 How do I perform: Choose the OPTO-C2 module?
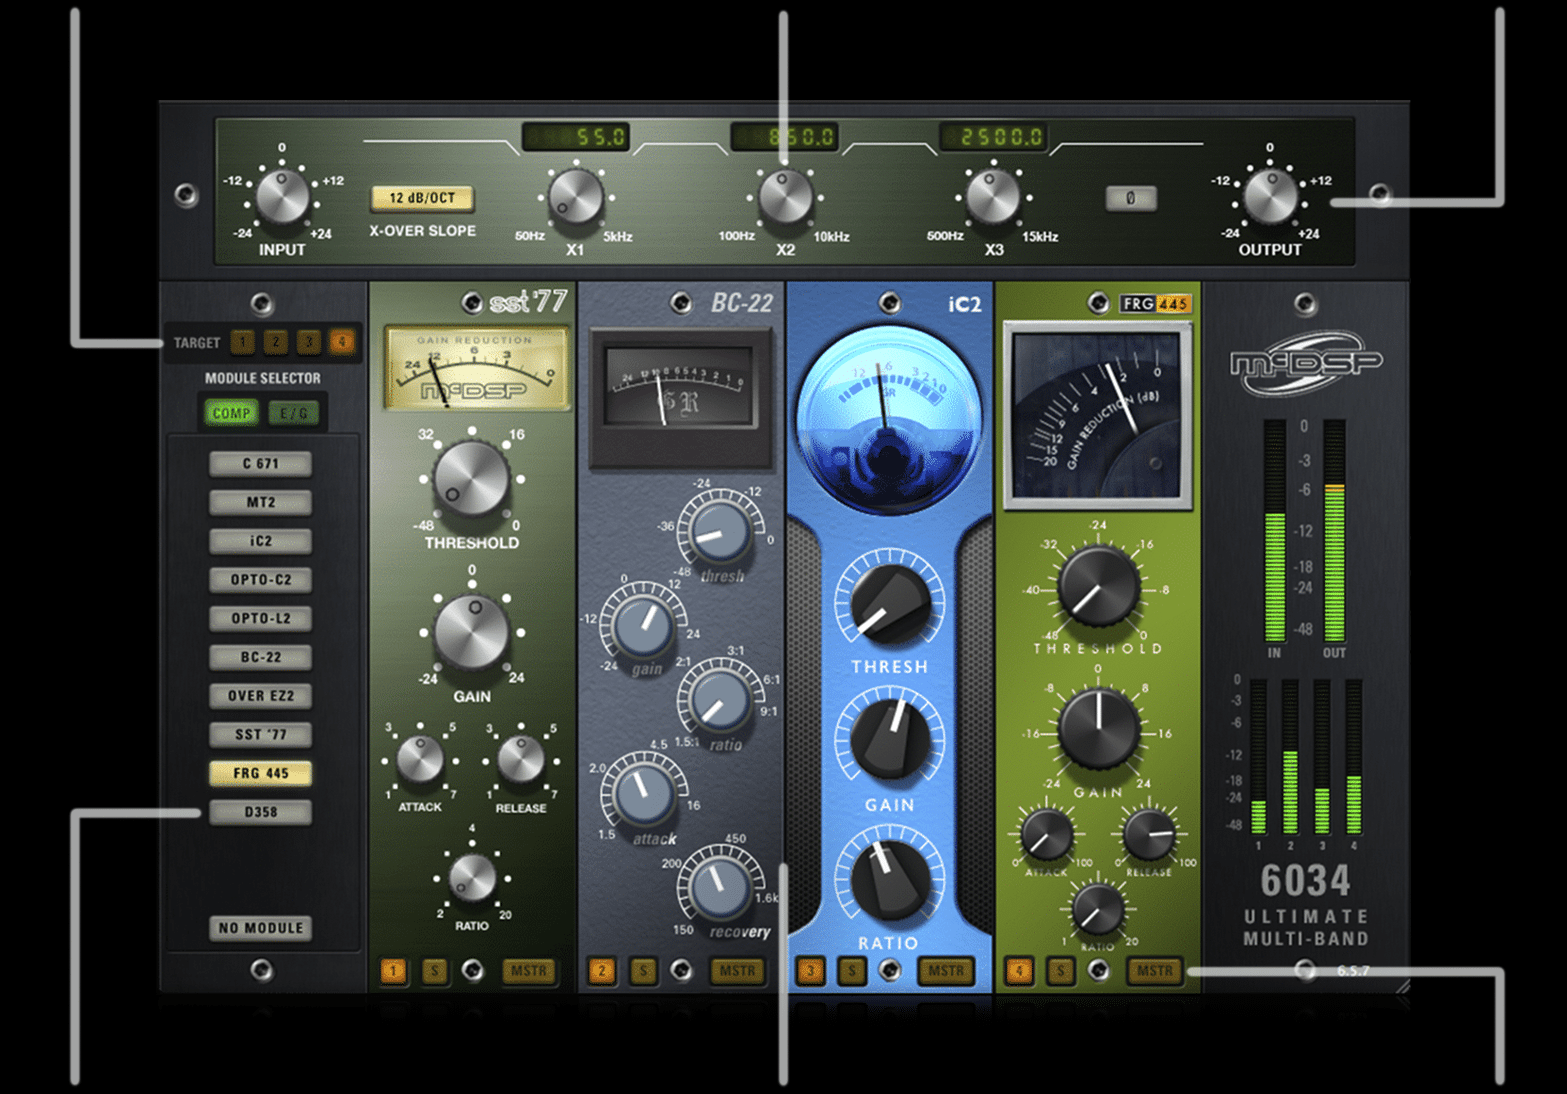[x=260, y=580]
